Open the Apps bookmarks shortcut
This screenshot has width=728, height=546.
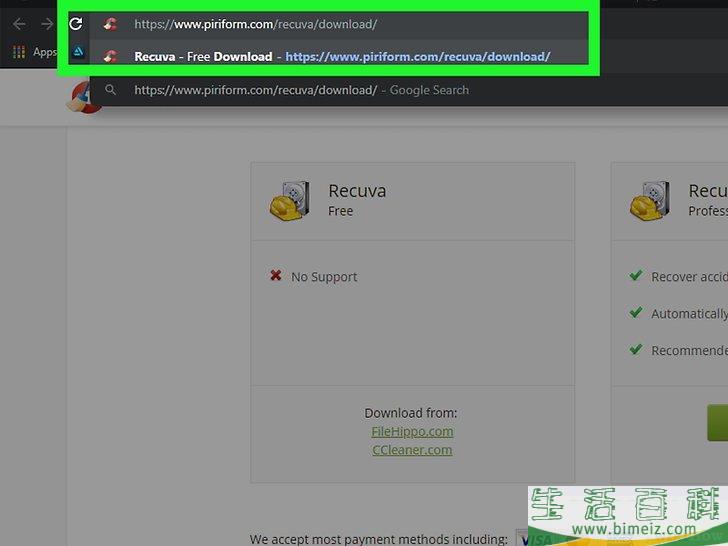click(x=34, y=52)
